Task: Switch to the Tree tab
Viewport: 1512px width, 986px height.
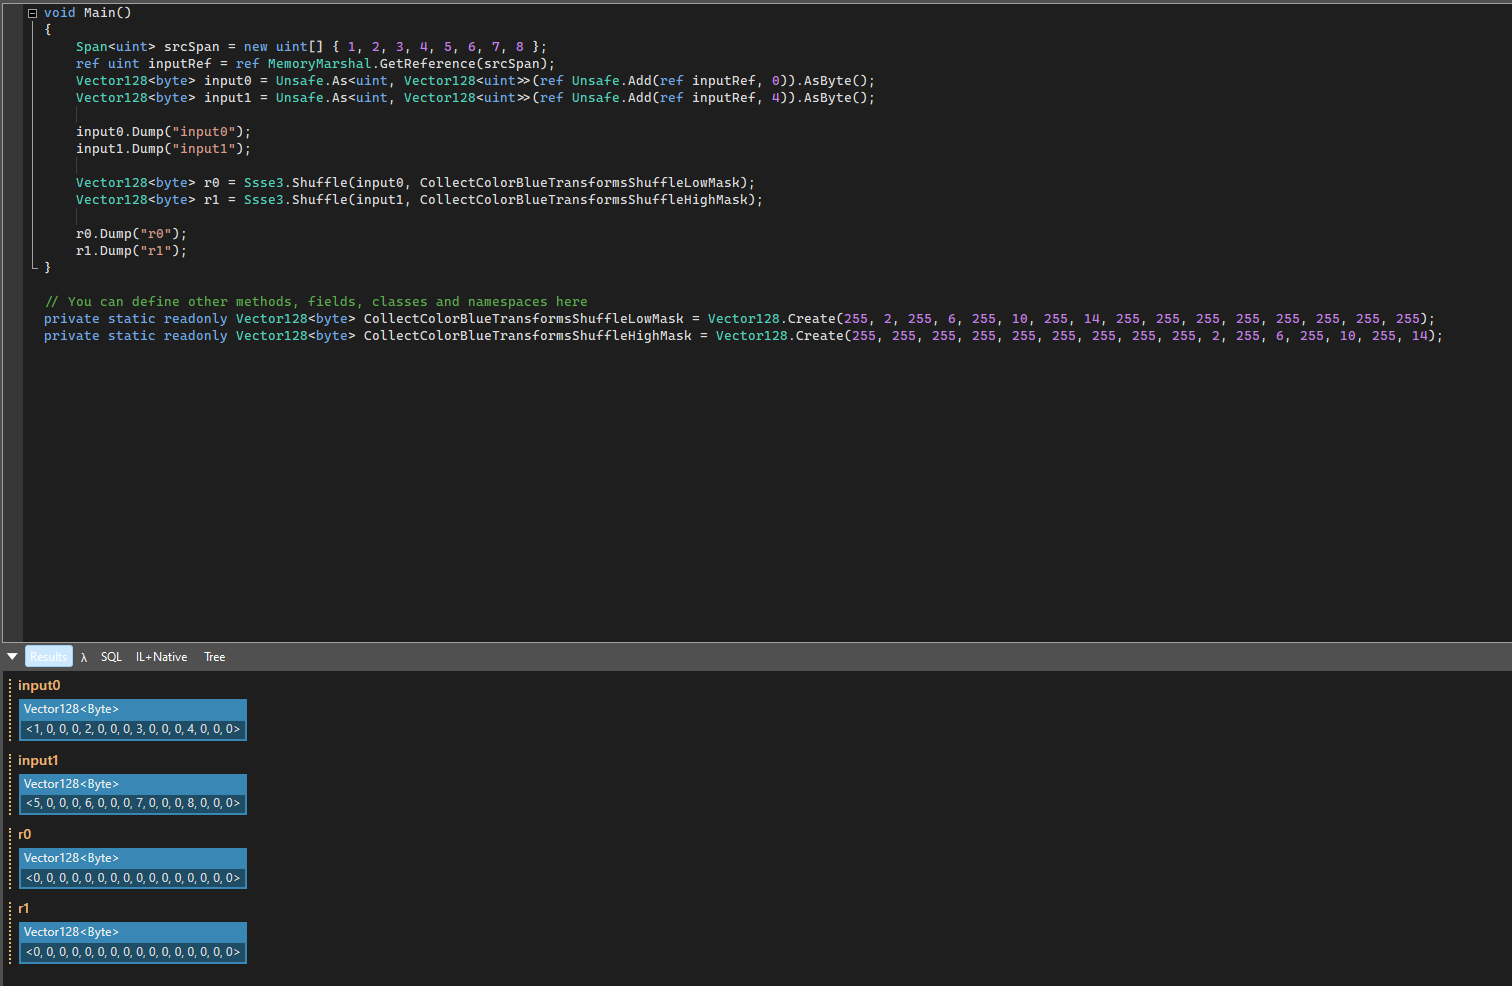Action: (214, 657)
